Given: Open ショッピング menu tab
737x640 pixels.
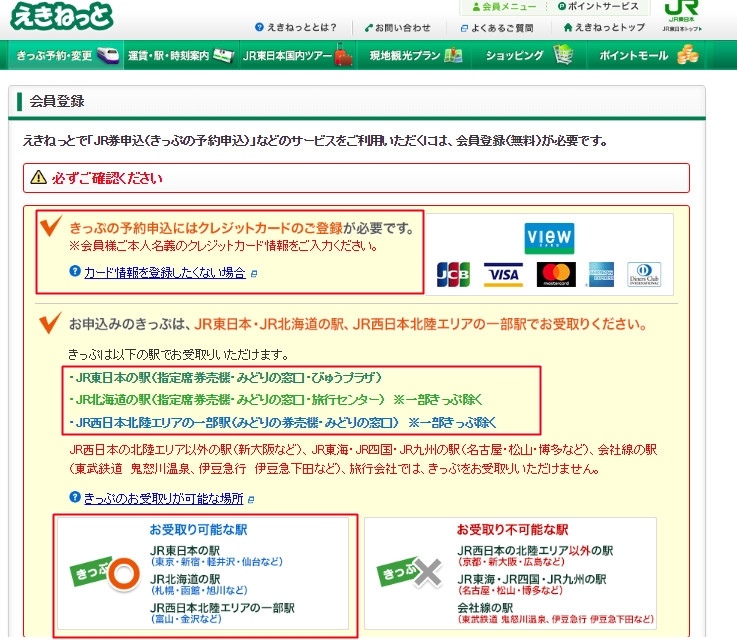Looking at the screenshot, I should [x=529, y=55].
